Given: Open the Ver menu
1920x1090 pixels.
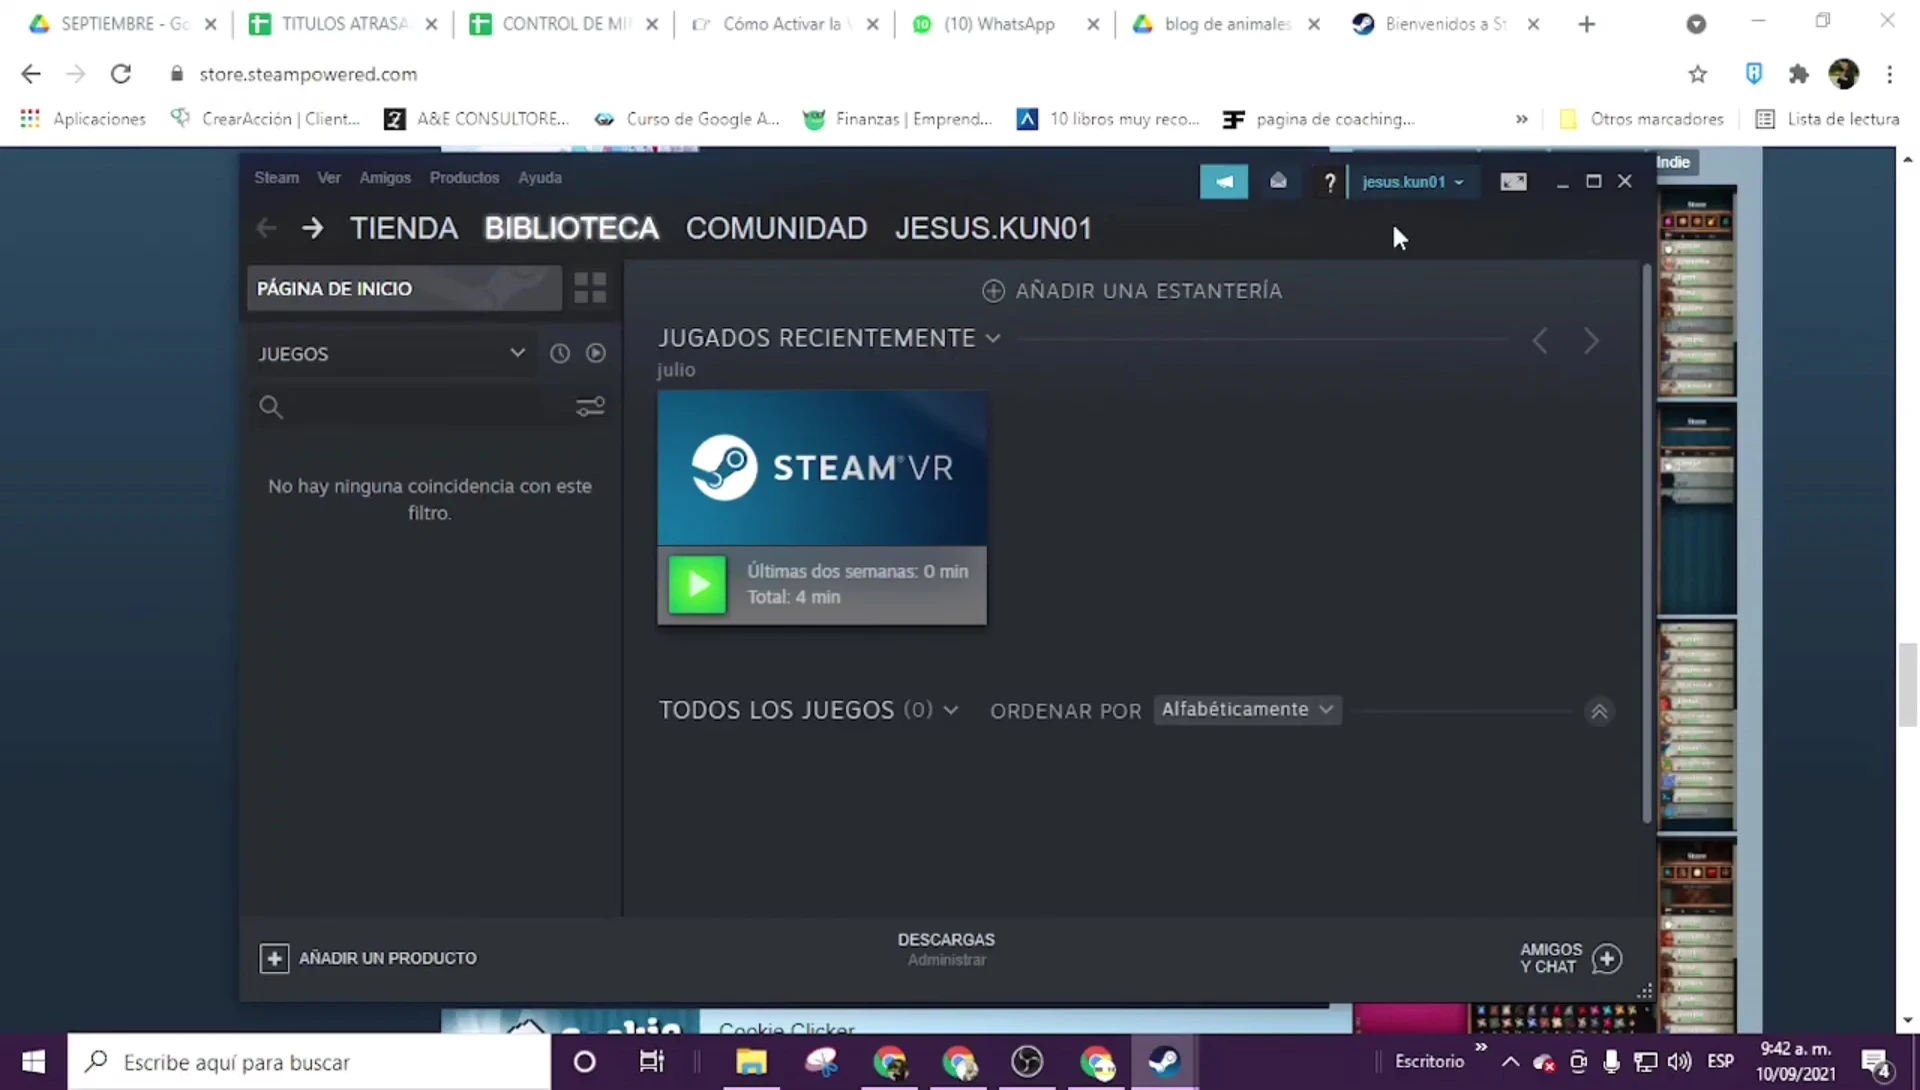Looking at the screenshot, I should pyautogui.click(x=329, y=177).
